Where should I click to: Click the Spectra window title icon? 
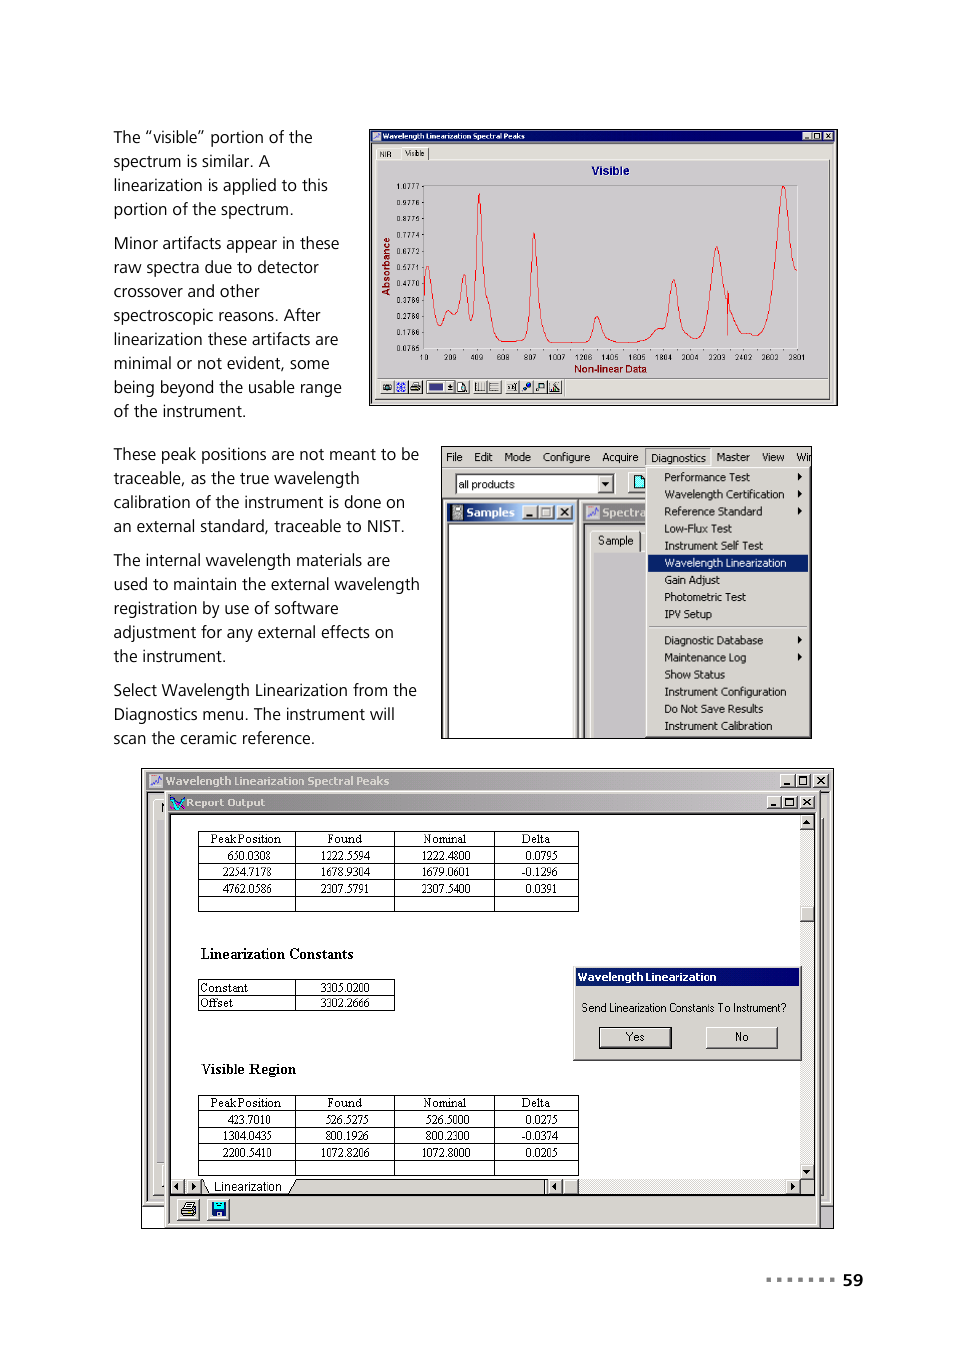593,512
